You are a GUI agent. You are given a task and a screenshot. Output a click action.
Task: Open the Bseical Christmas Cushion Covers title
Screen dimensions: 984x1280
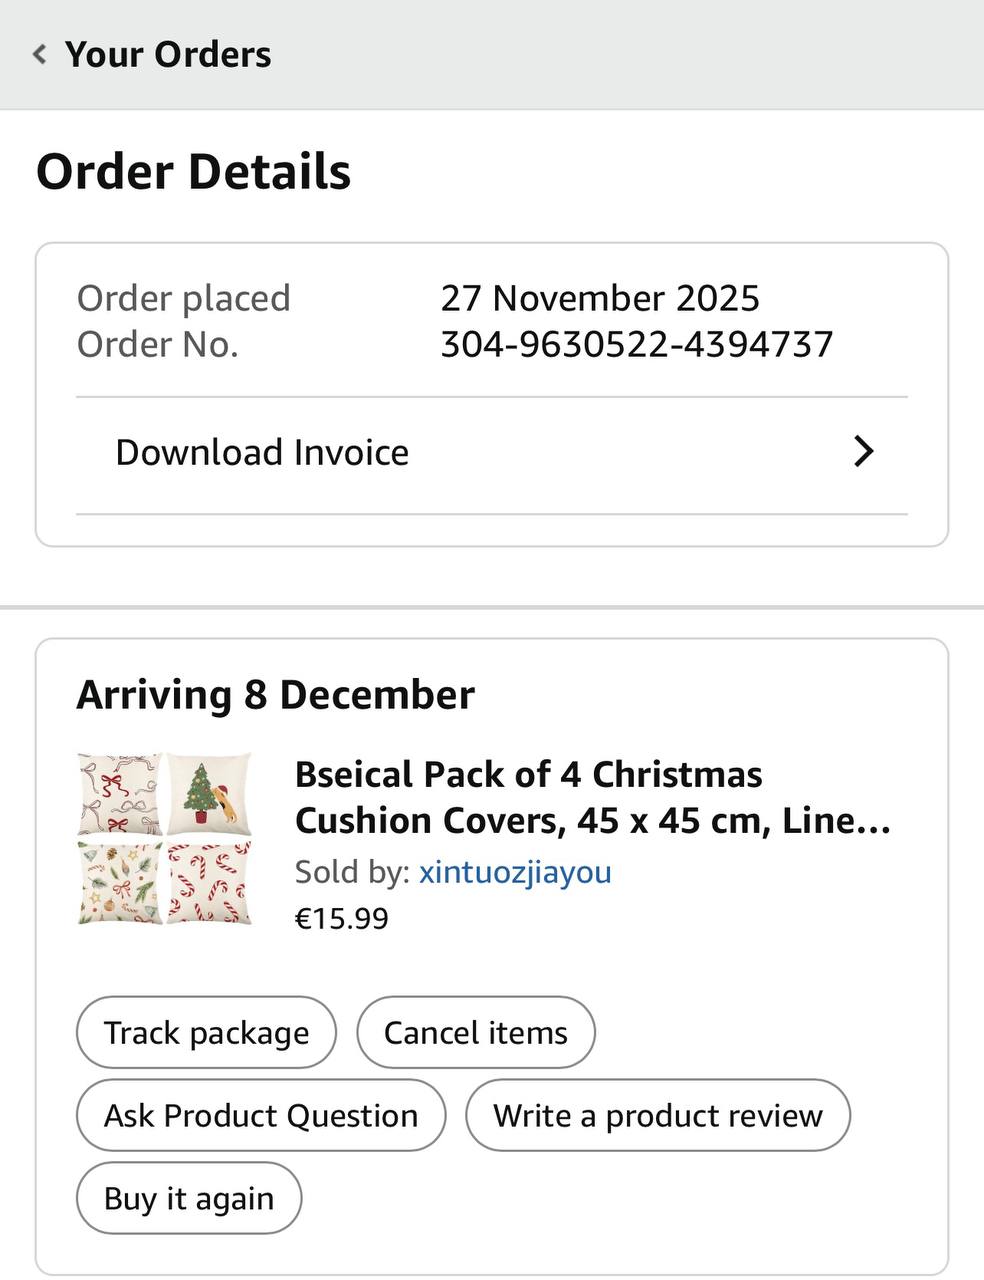point(592,797)
